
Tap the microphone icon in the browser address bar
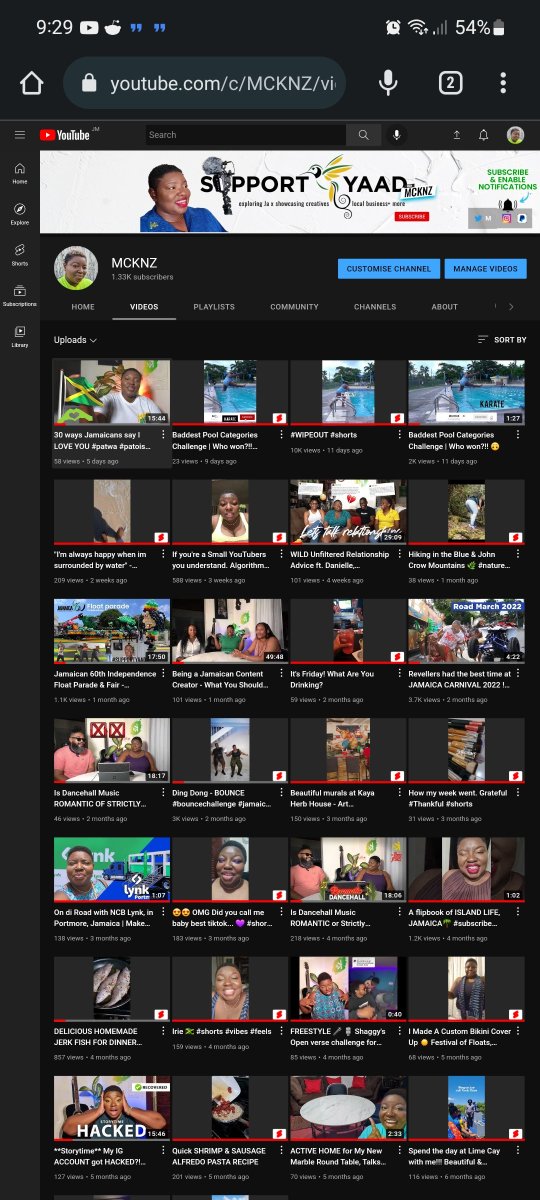(389, 83)
